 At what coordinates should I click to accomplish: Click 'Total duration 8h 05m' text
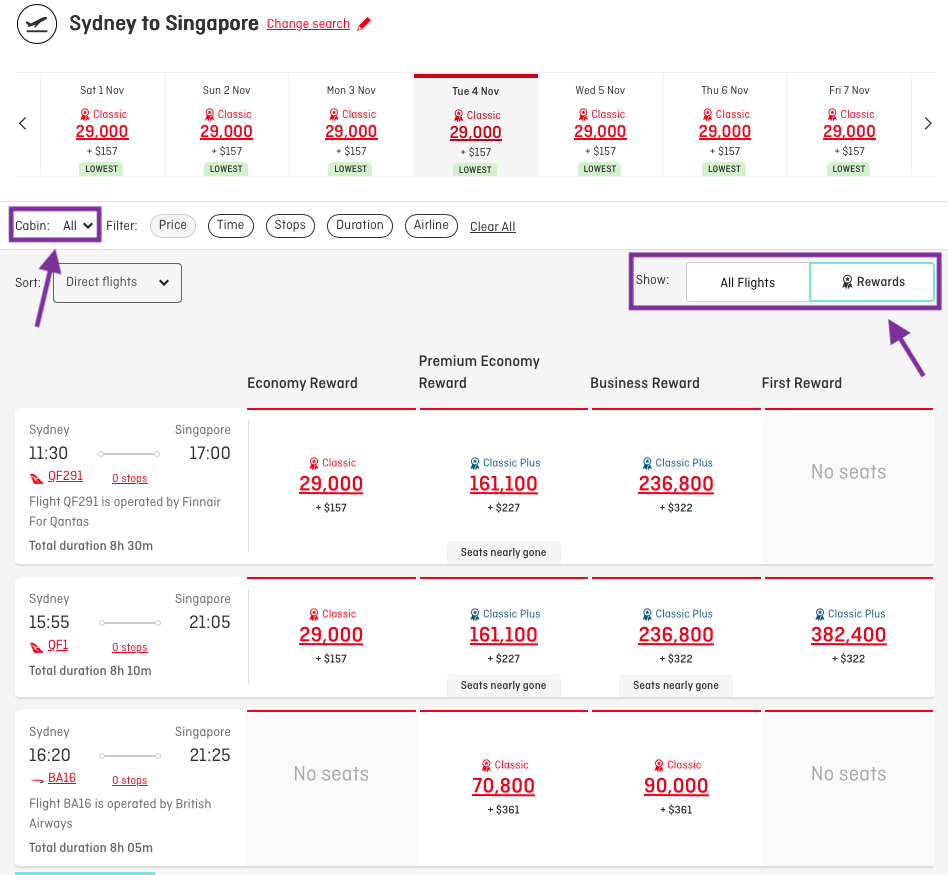[91, 848]
